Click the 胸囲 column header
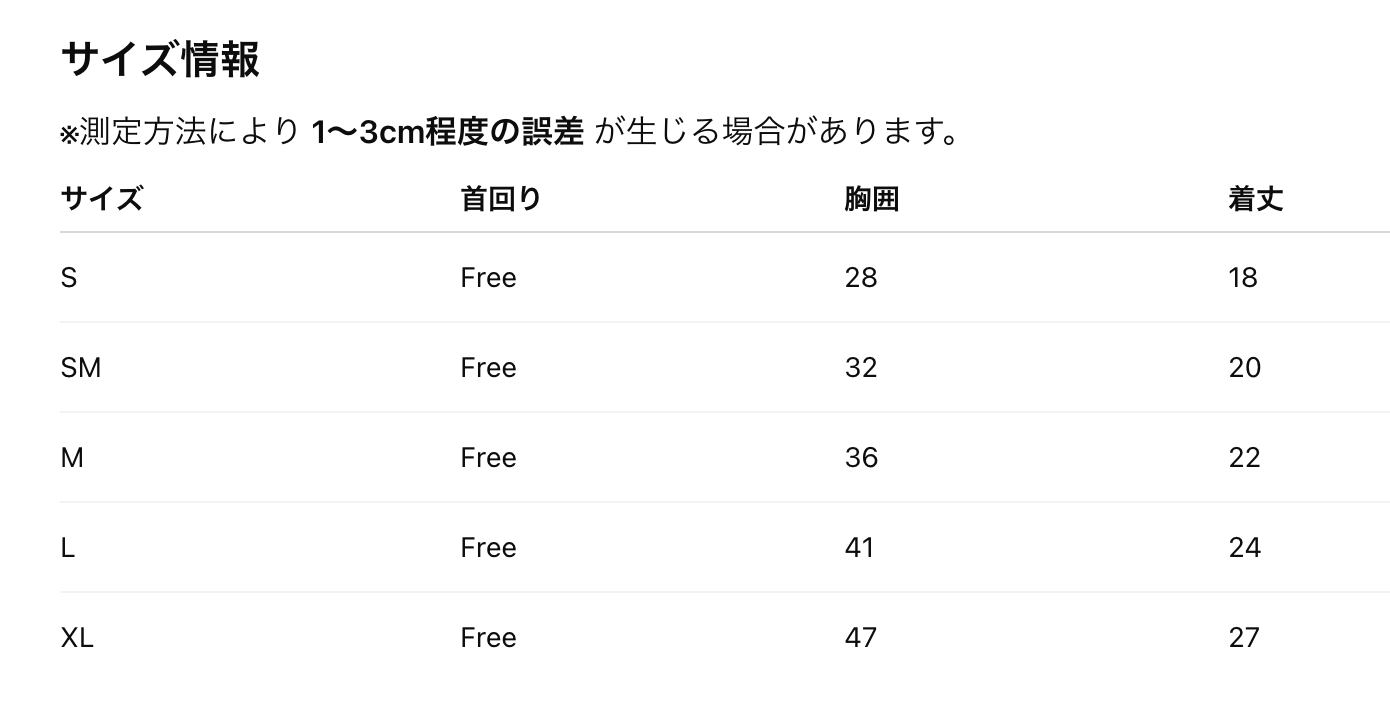Screen dimensions: 1390x718 tap(871, 199)
